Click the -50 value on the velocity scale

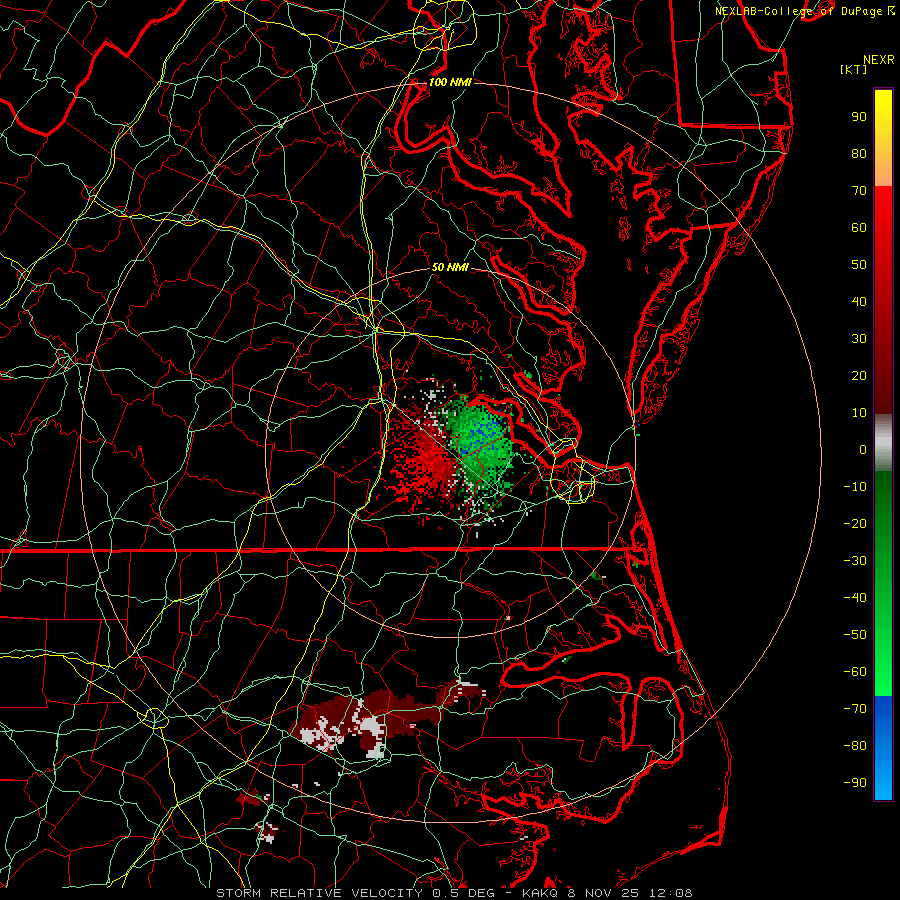855,635
